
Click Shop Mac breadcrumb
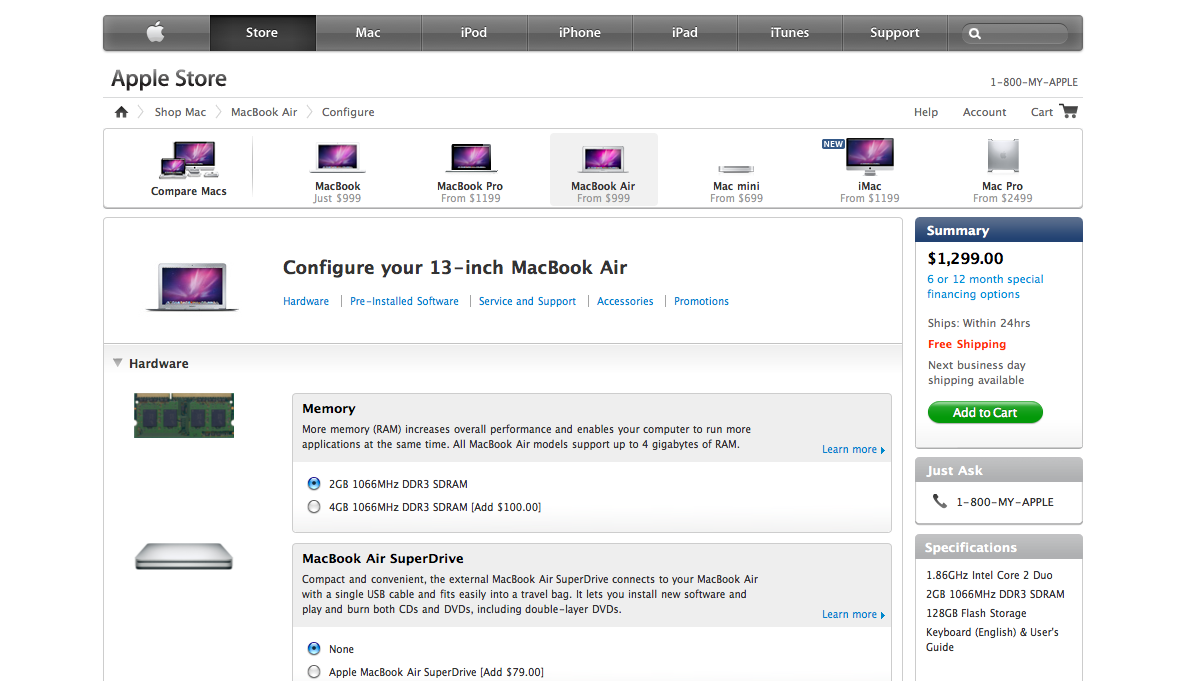[x=180, y=112]
